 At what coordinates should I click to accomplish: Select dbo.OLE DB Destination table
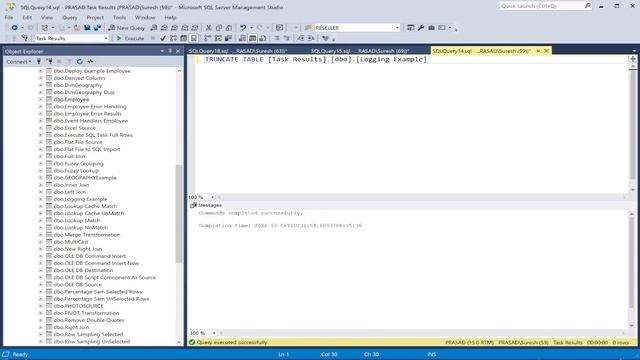click(x=83, y=270)
